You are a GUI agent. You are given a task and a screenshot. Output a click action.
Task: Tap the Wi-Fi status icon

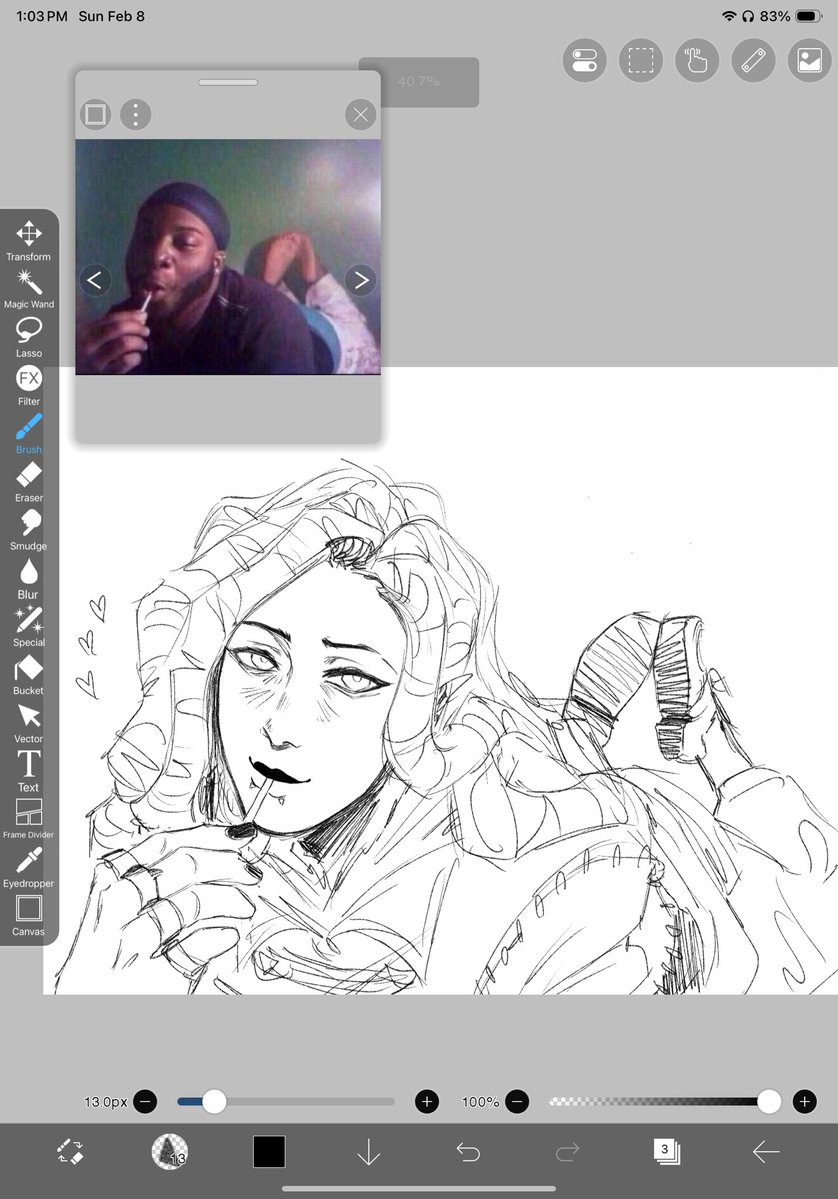click(x=729, y=16)
